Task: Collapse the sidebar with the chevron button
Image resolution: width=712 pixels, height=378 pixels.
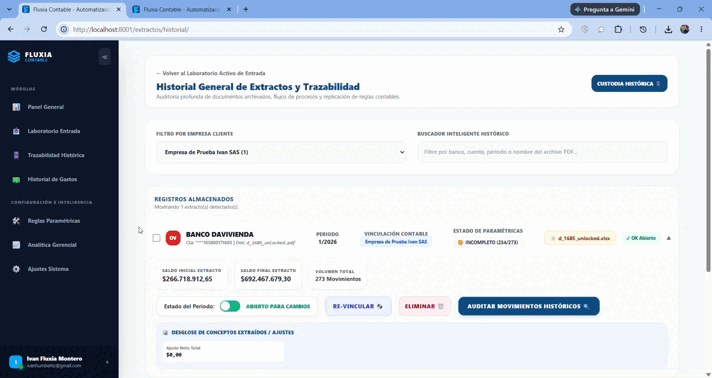Action: click(104, 57)
